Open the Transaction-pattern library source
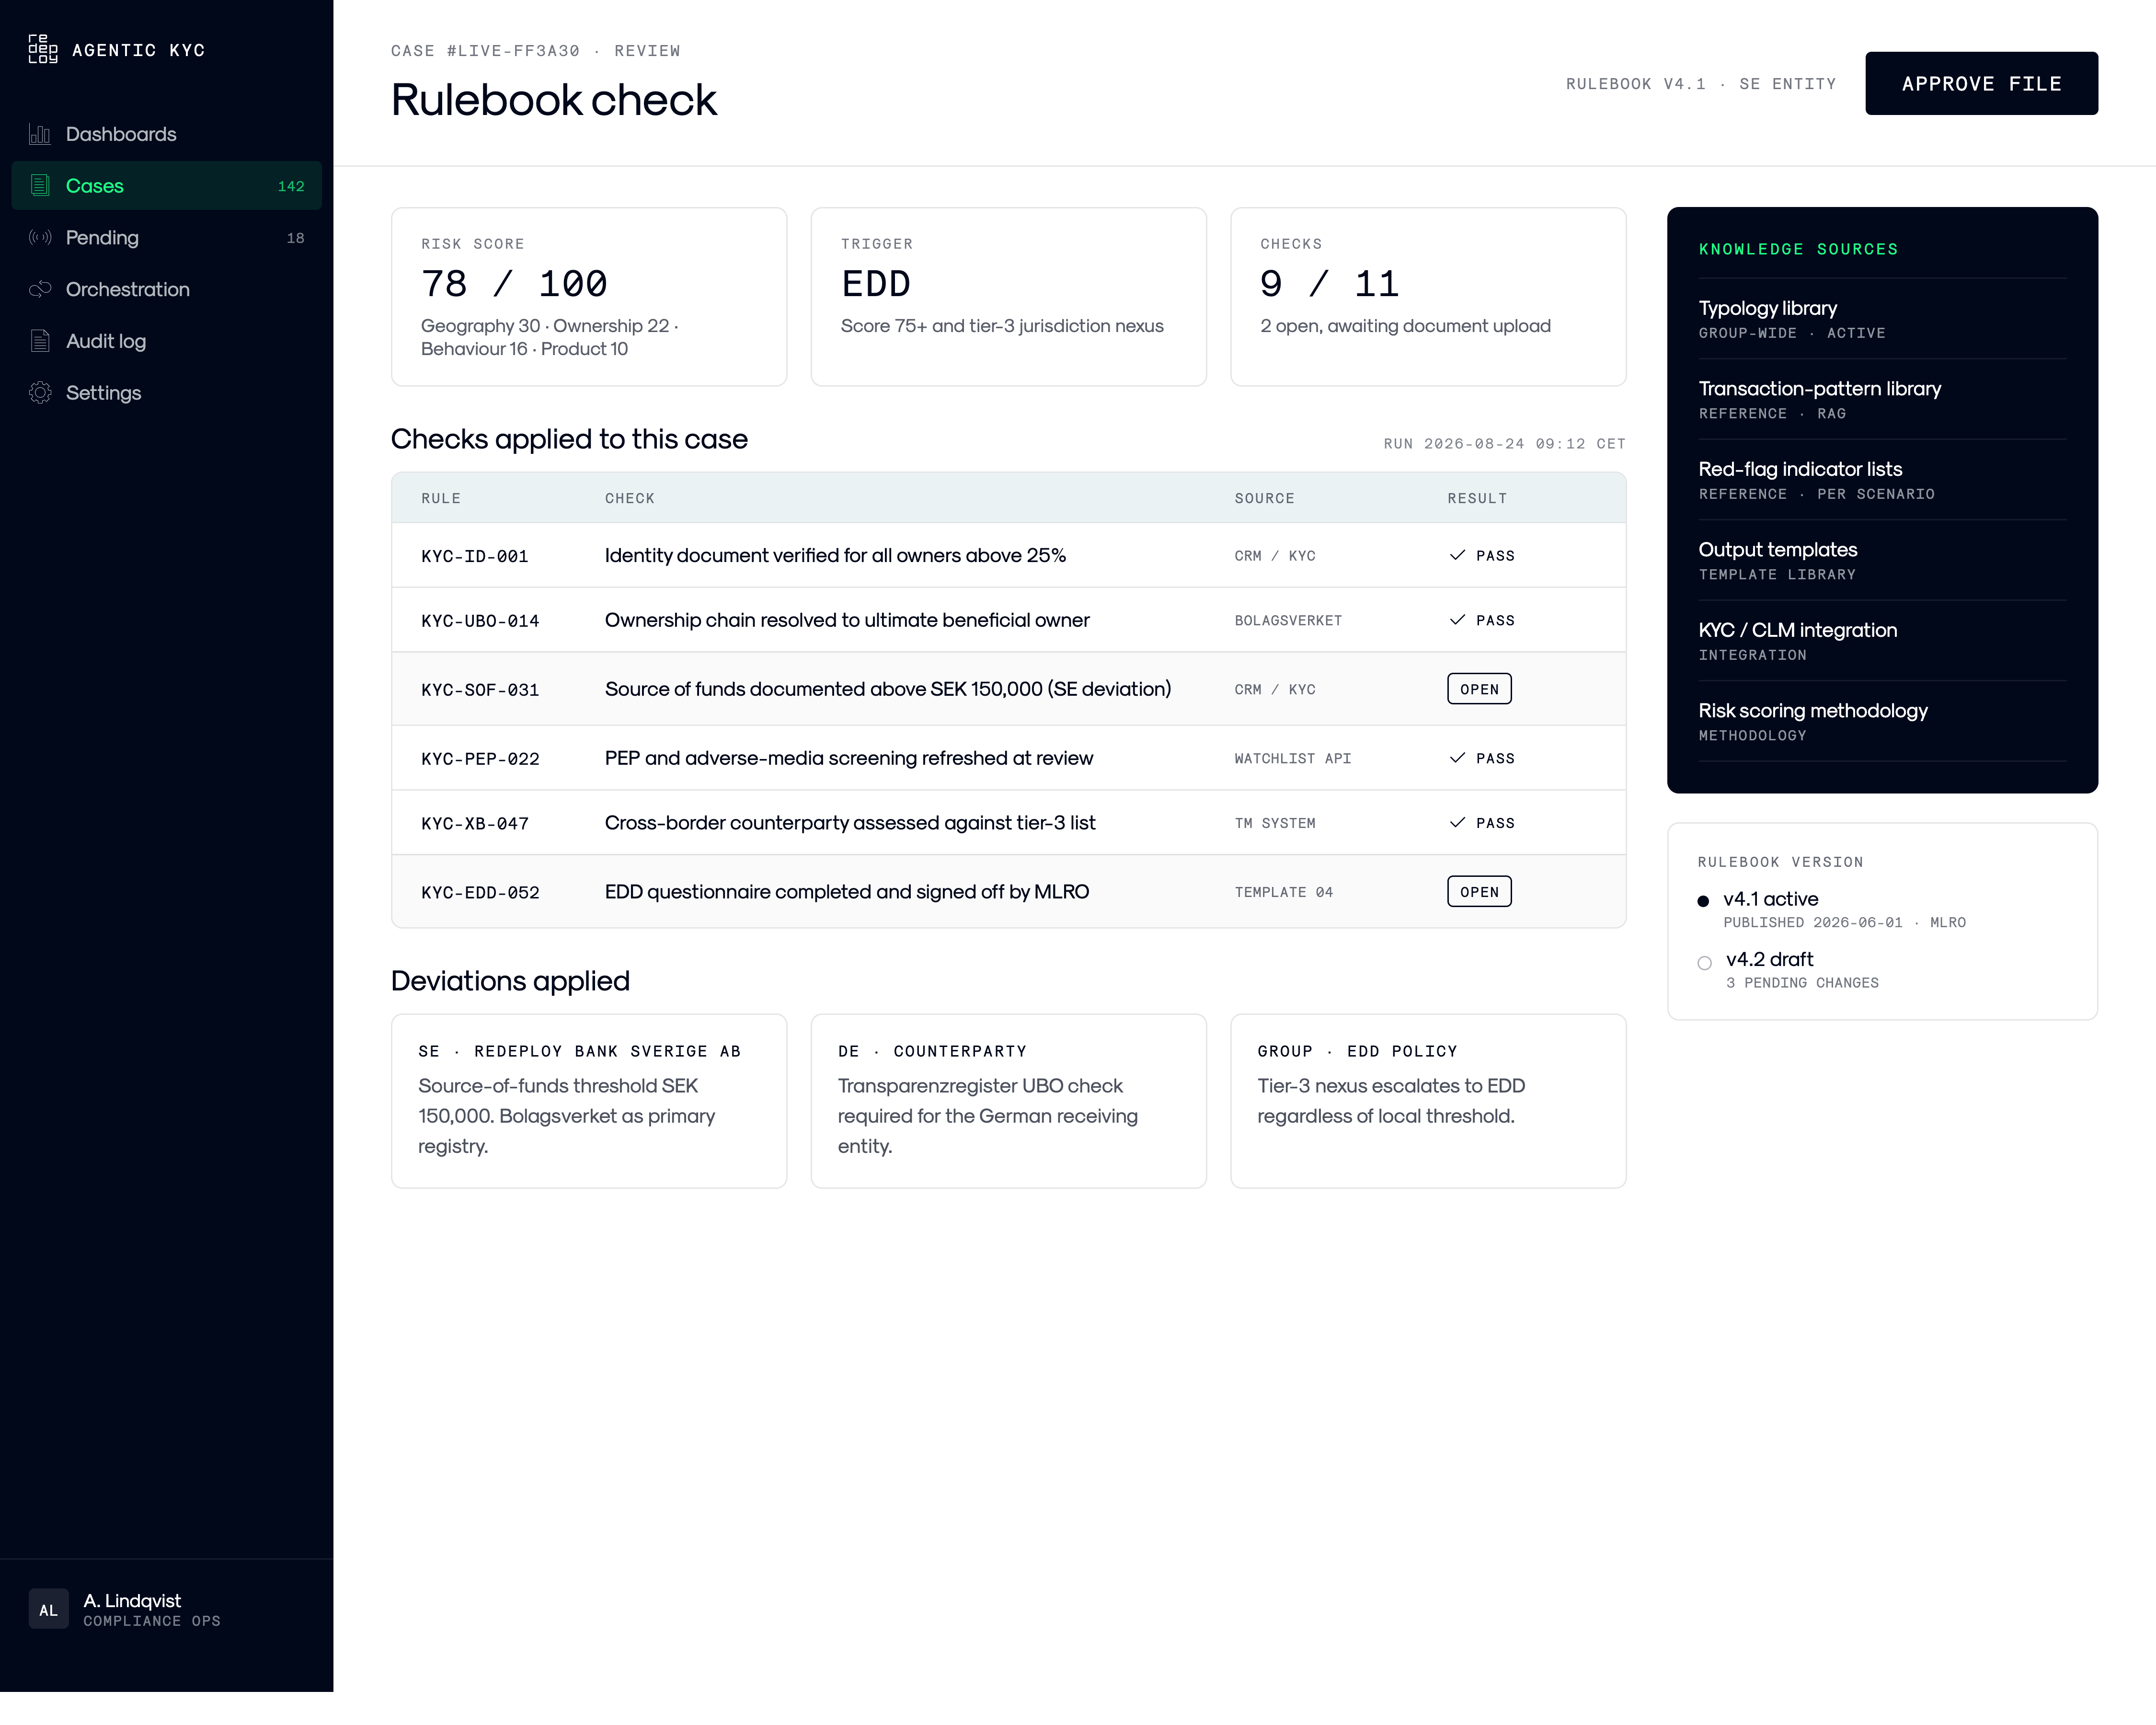The image size is (2156, 1725). click(x=1882, y=400)
